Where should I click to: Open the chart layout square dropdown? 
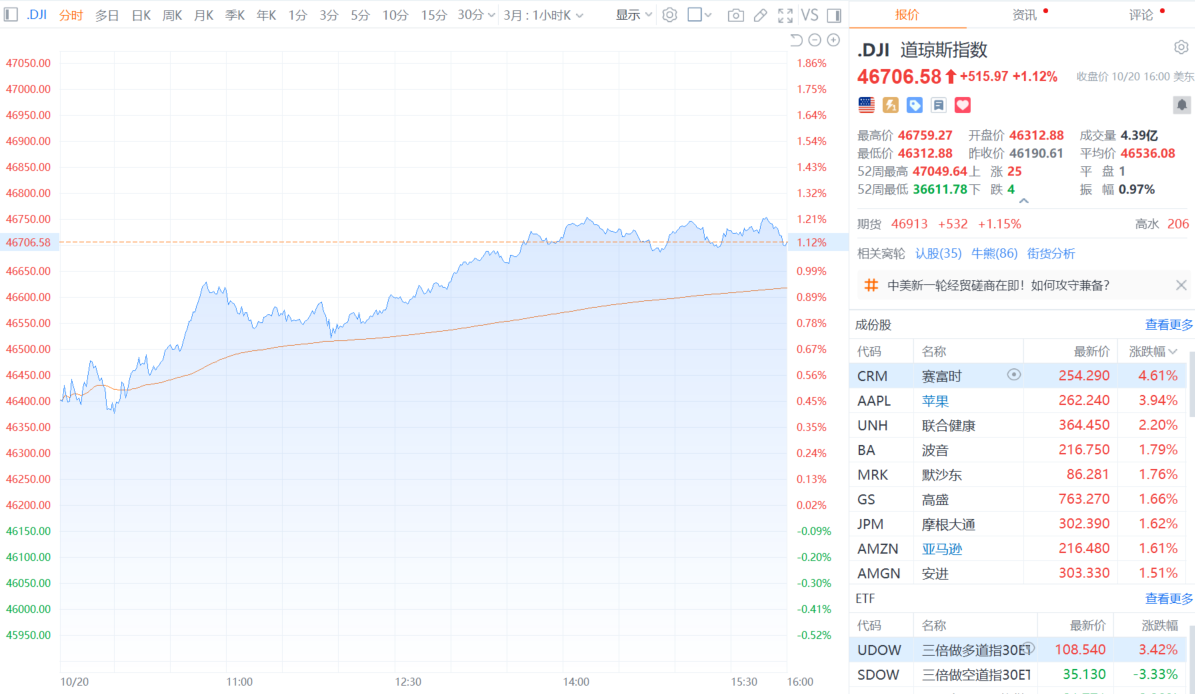(x=701, y=15)
